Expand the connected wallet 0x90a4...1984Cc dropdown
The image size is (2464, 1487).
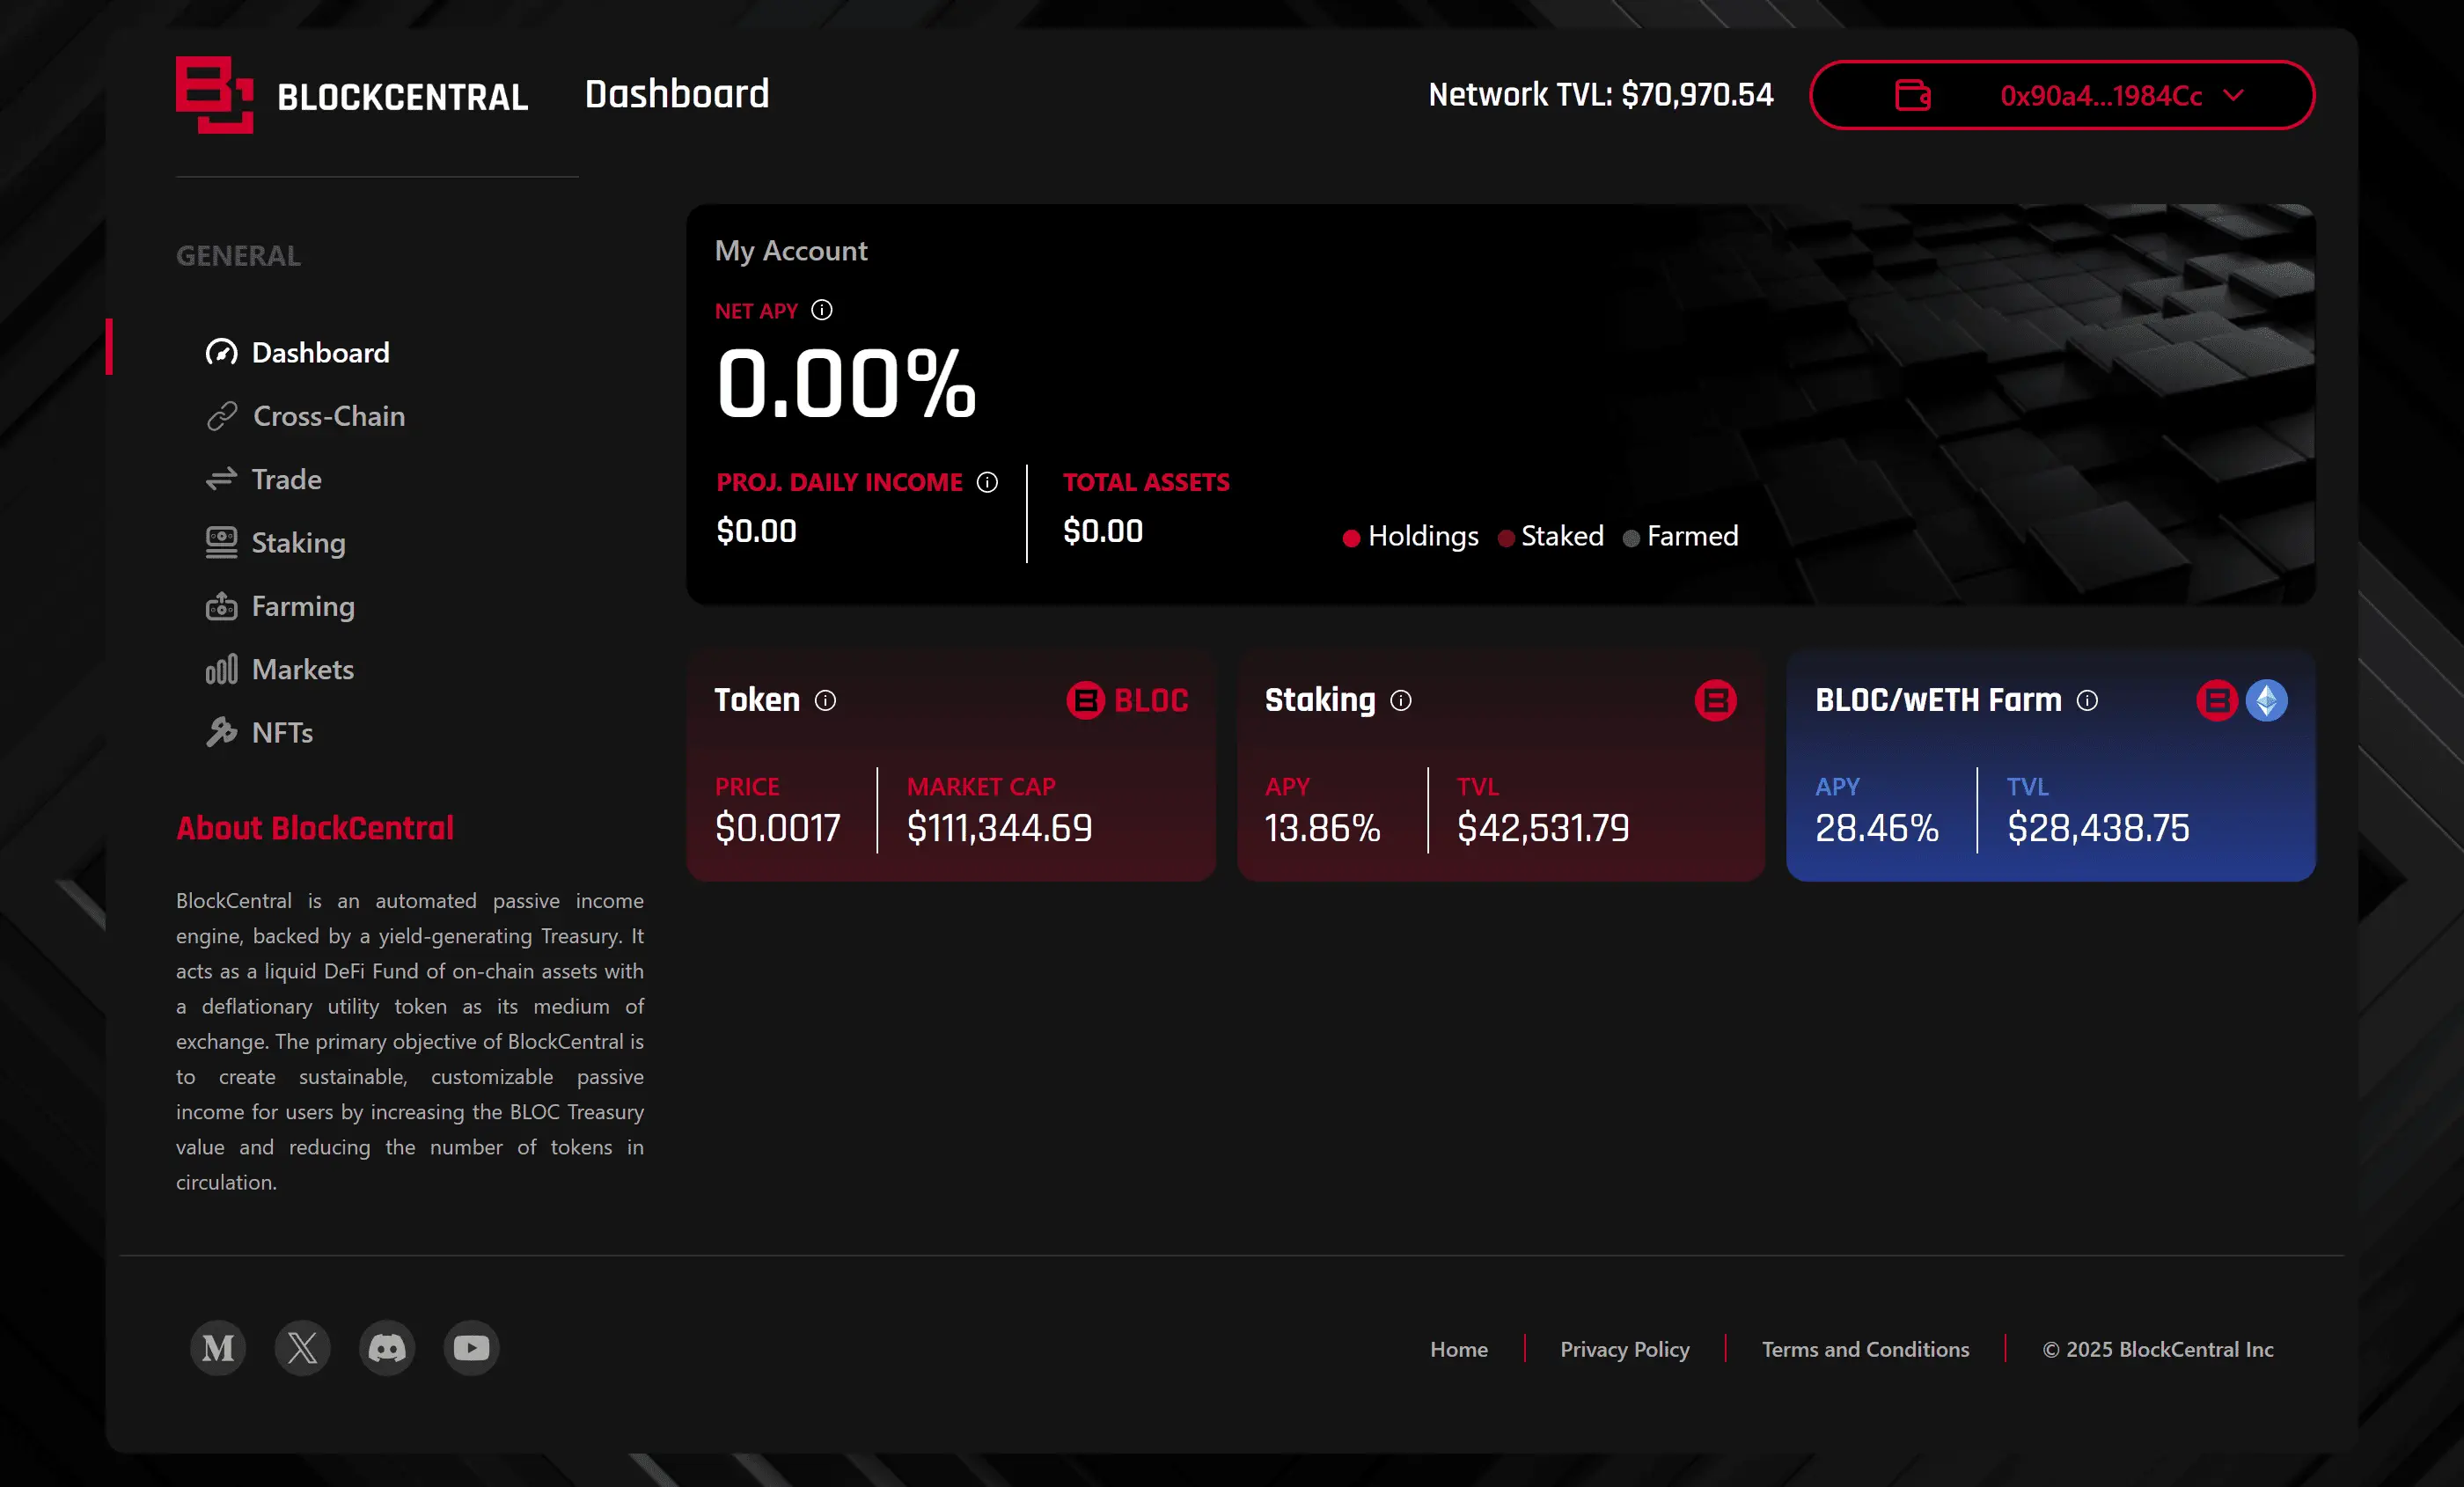(2235, 97)
